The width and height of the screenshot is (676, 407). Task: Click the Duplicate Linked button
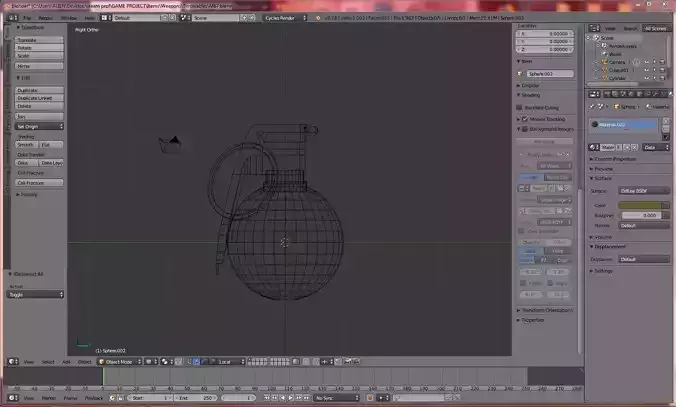coord(39,98)
